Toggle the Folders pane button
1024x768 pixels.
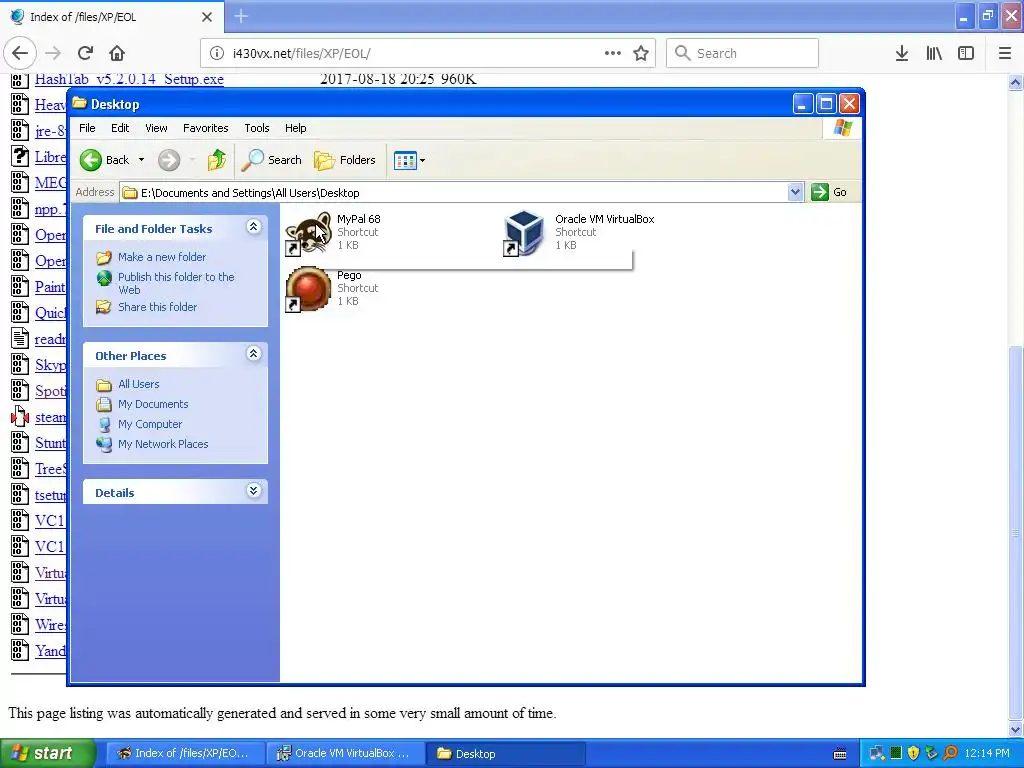(345, 160)
